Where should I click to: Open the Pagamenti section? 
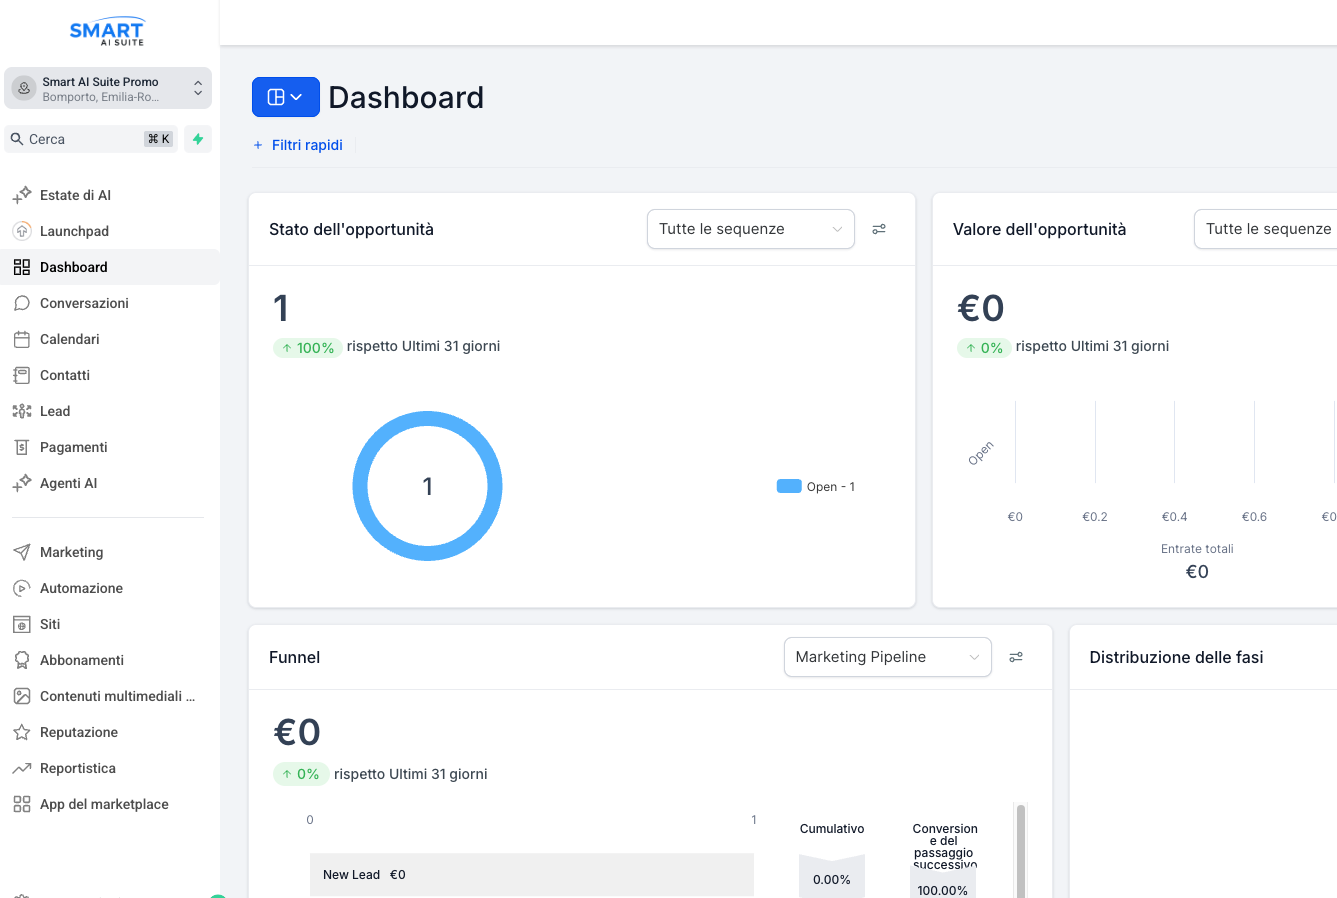73,447
